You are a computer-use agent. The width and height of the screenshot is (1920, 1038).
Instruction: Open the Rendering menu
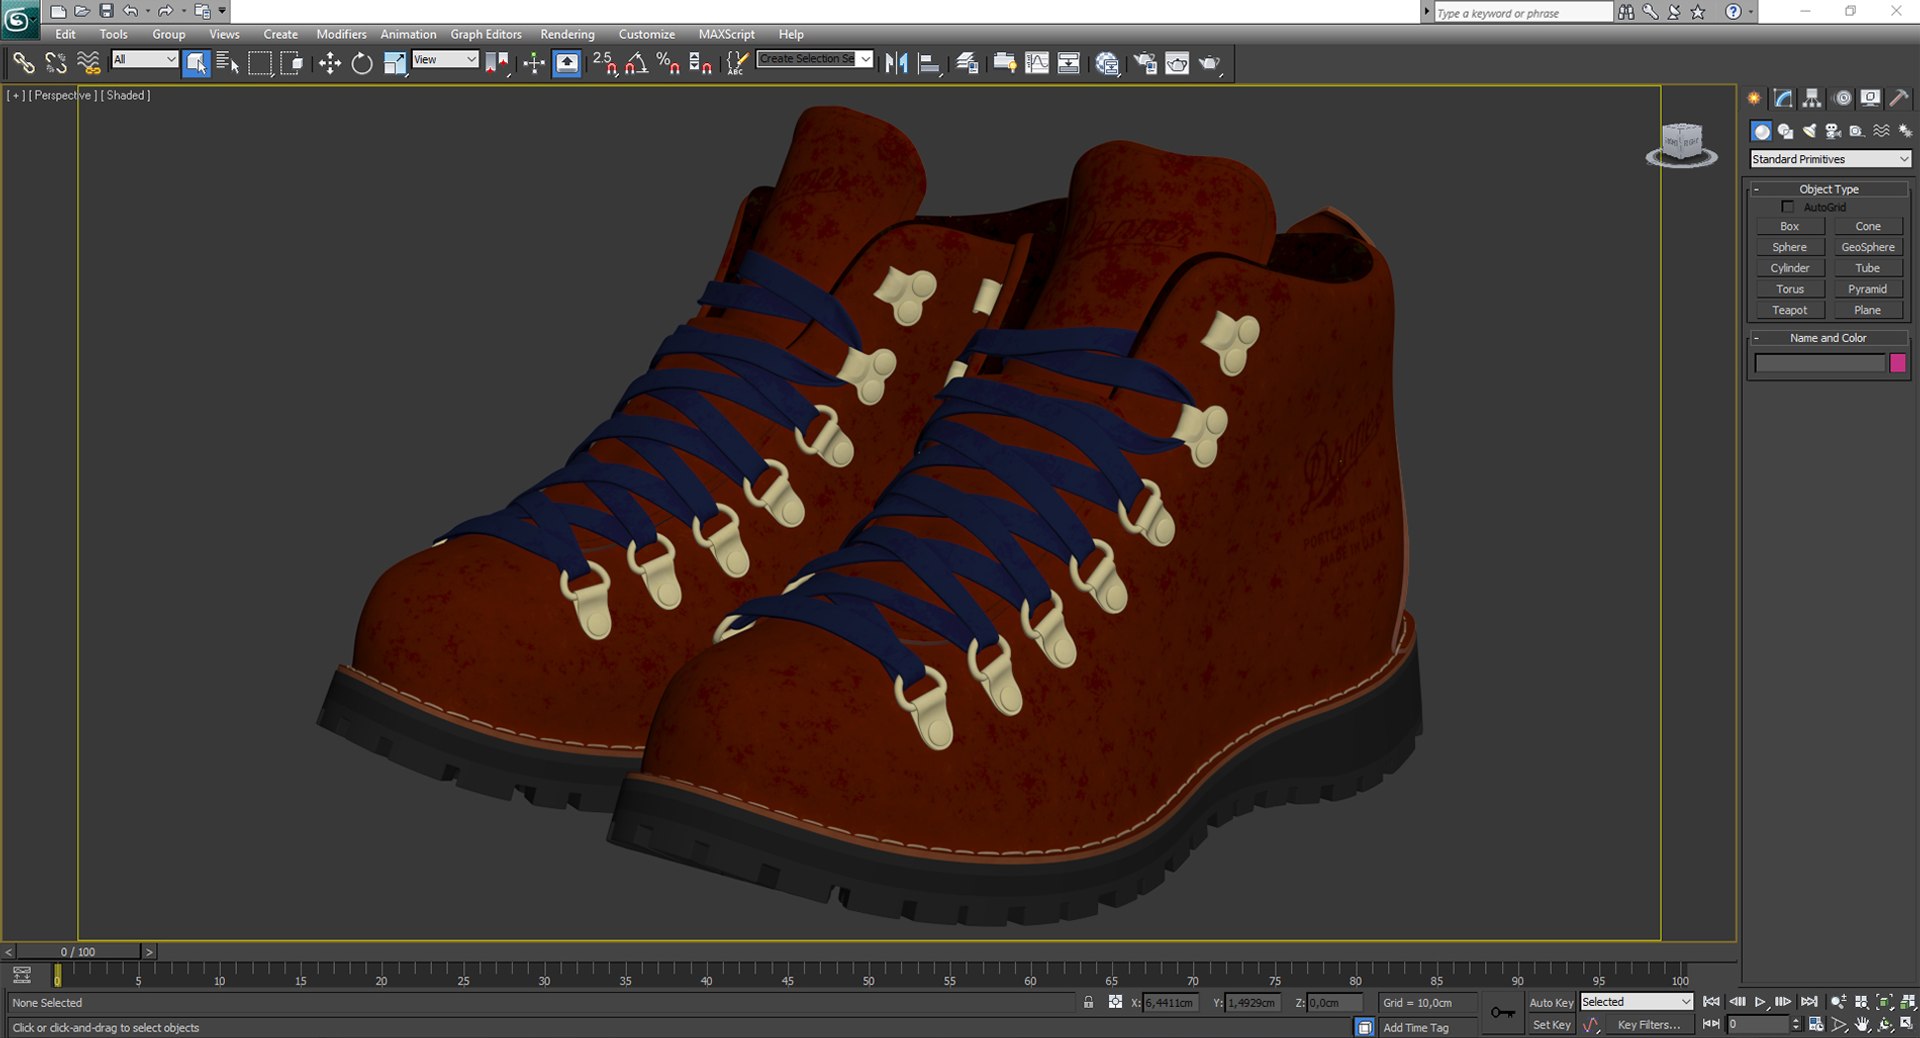567,34
